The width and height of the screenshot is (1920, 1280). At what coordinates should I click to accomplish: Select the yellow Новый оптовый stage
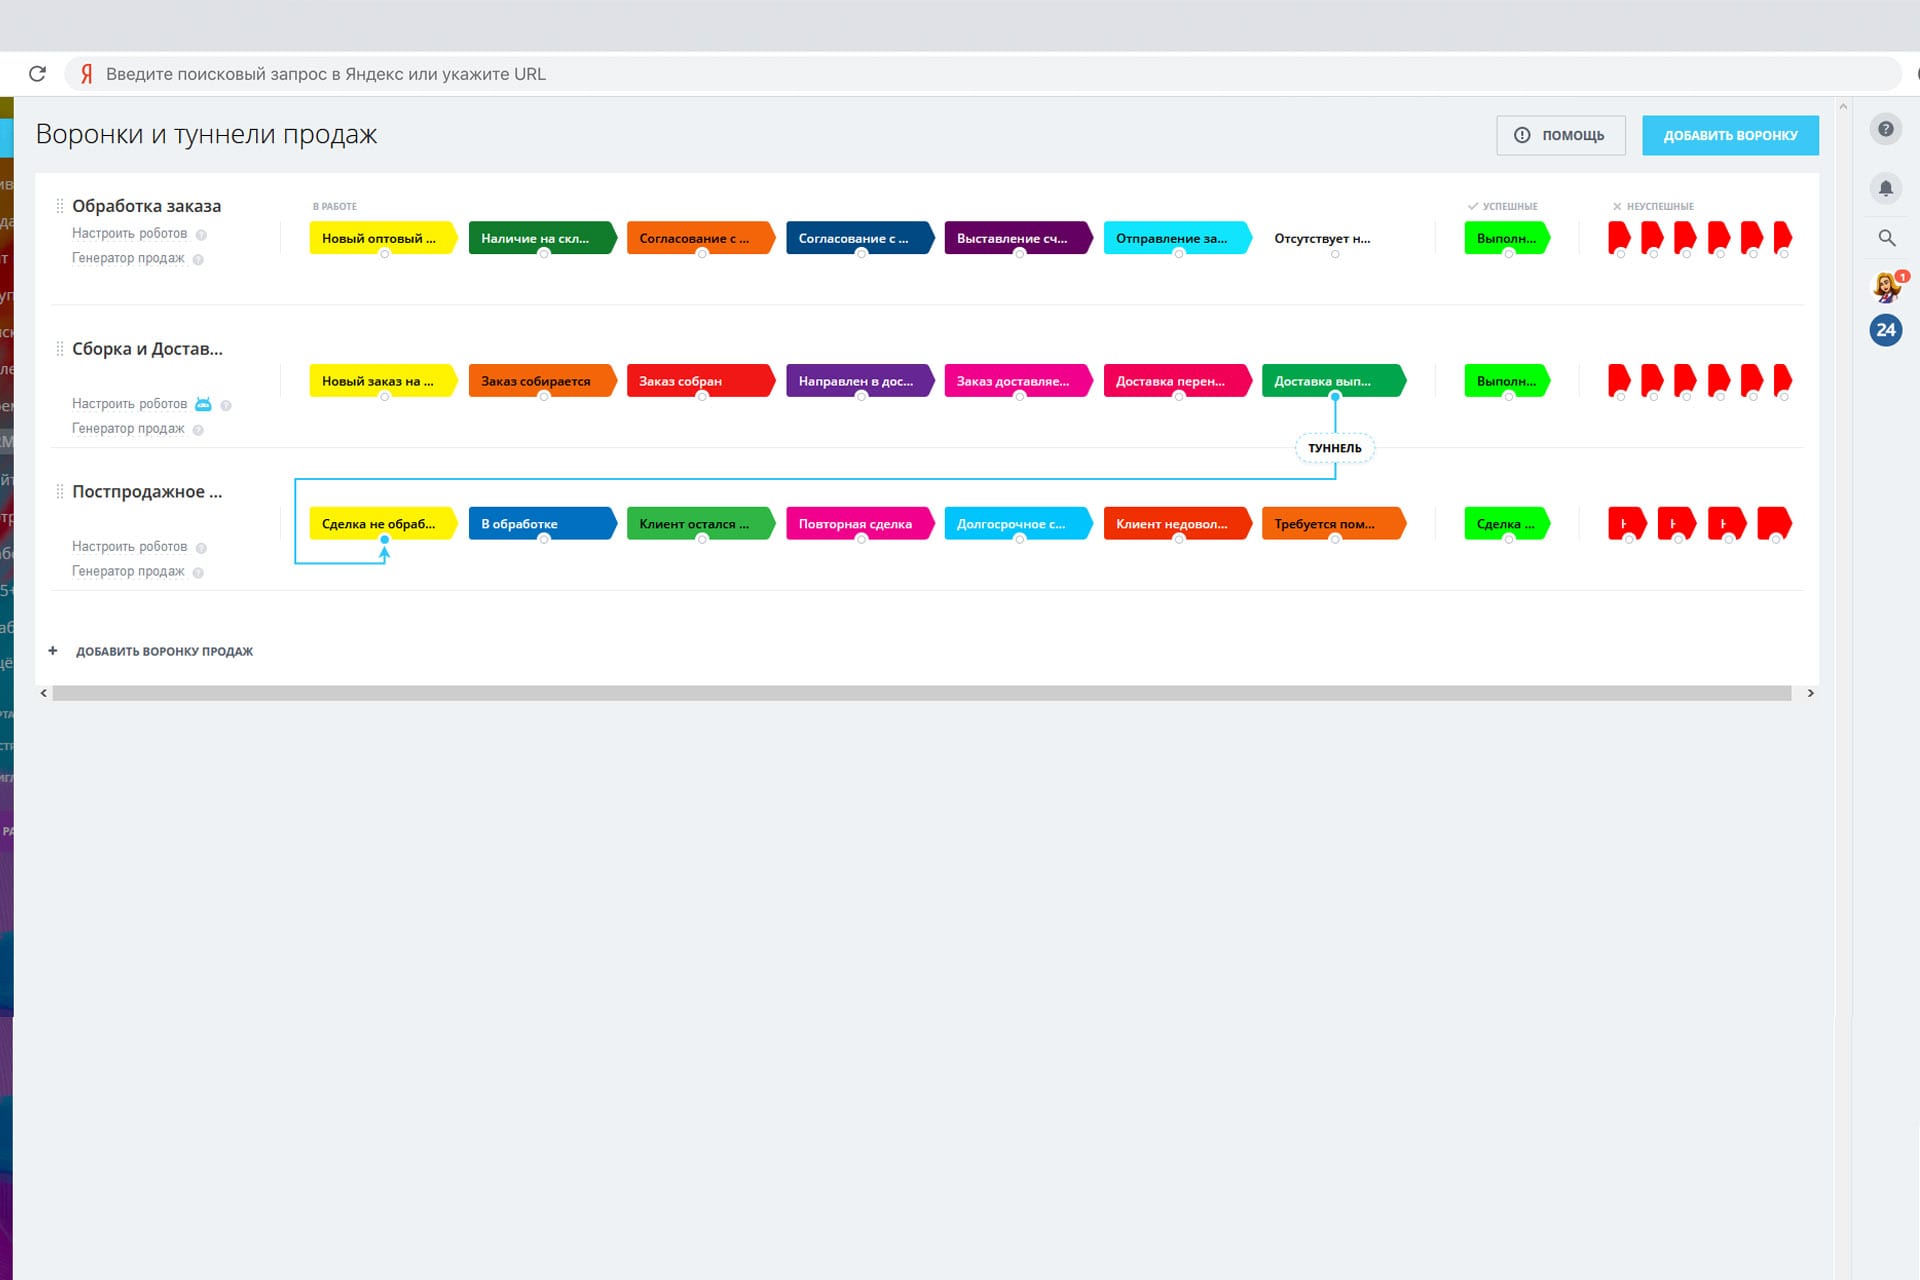(380, 238)
